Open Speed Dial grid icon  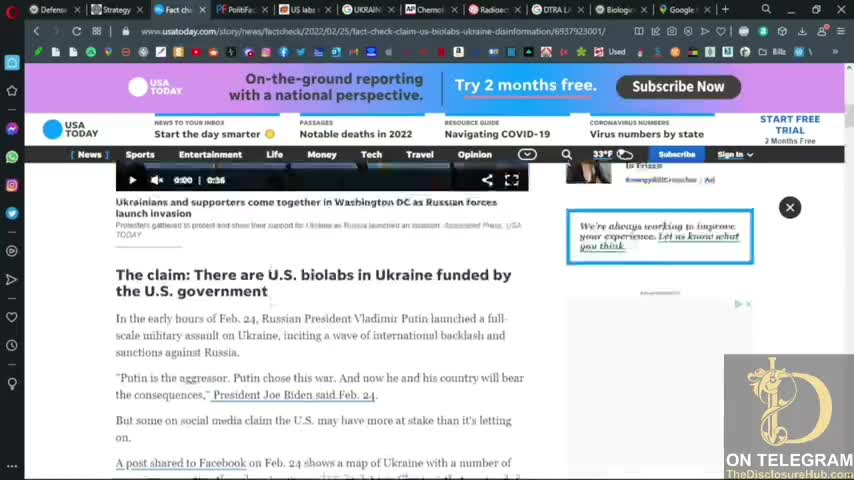[x=97, y=32]
